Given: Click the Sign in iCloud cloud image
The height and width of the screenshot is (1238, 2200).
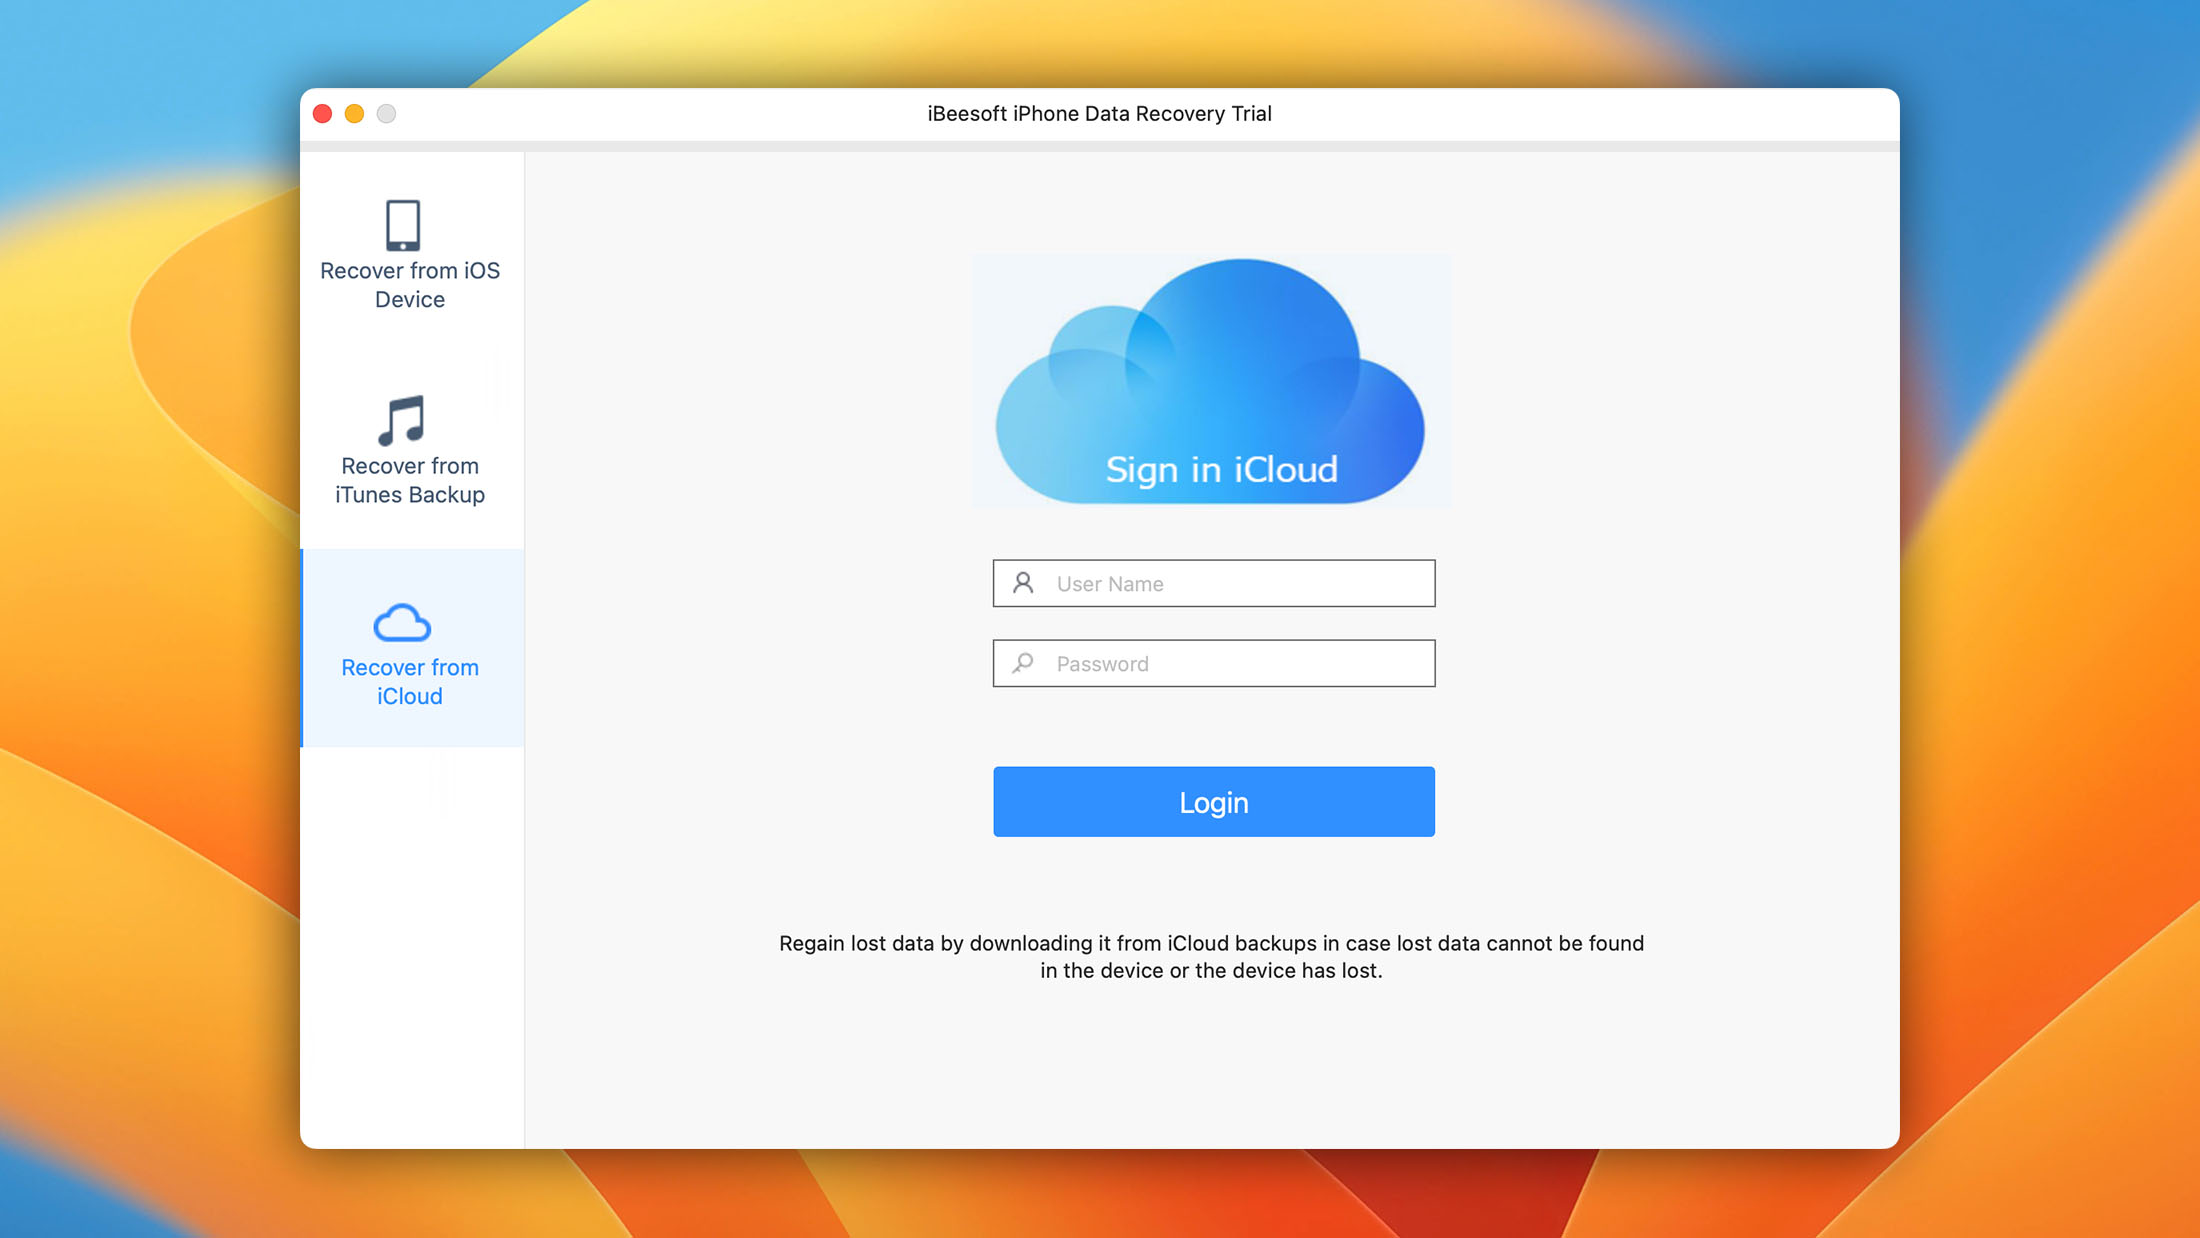Looking at the screenshot, I should [1211, 381].
